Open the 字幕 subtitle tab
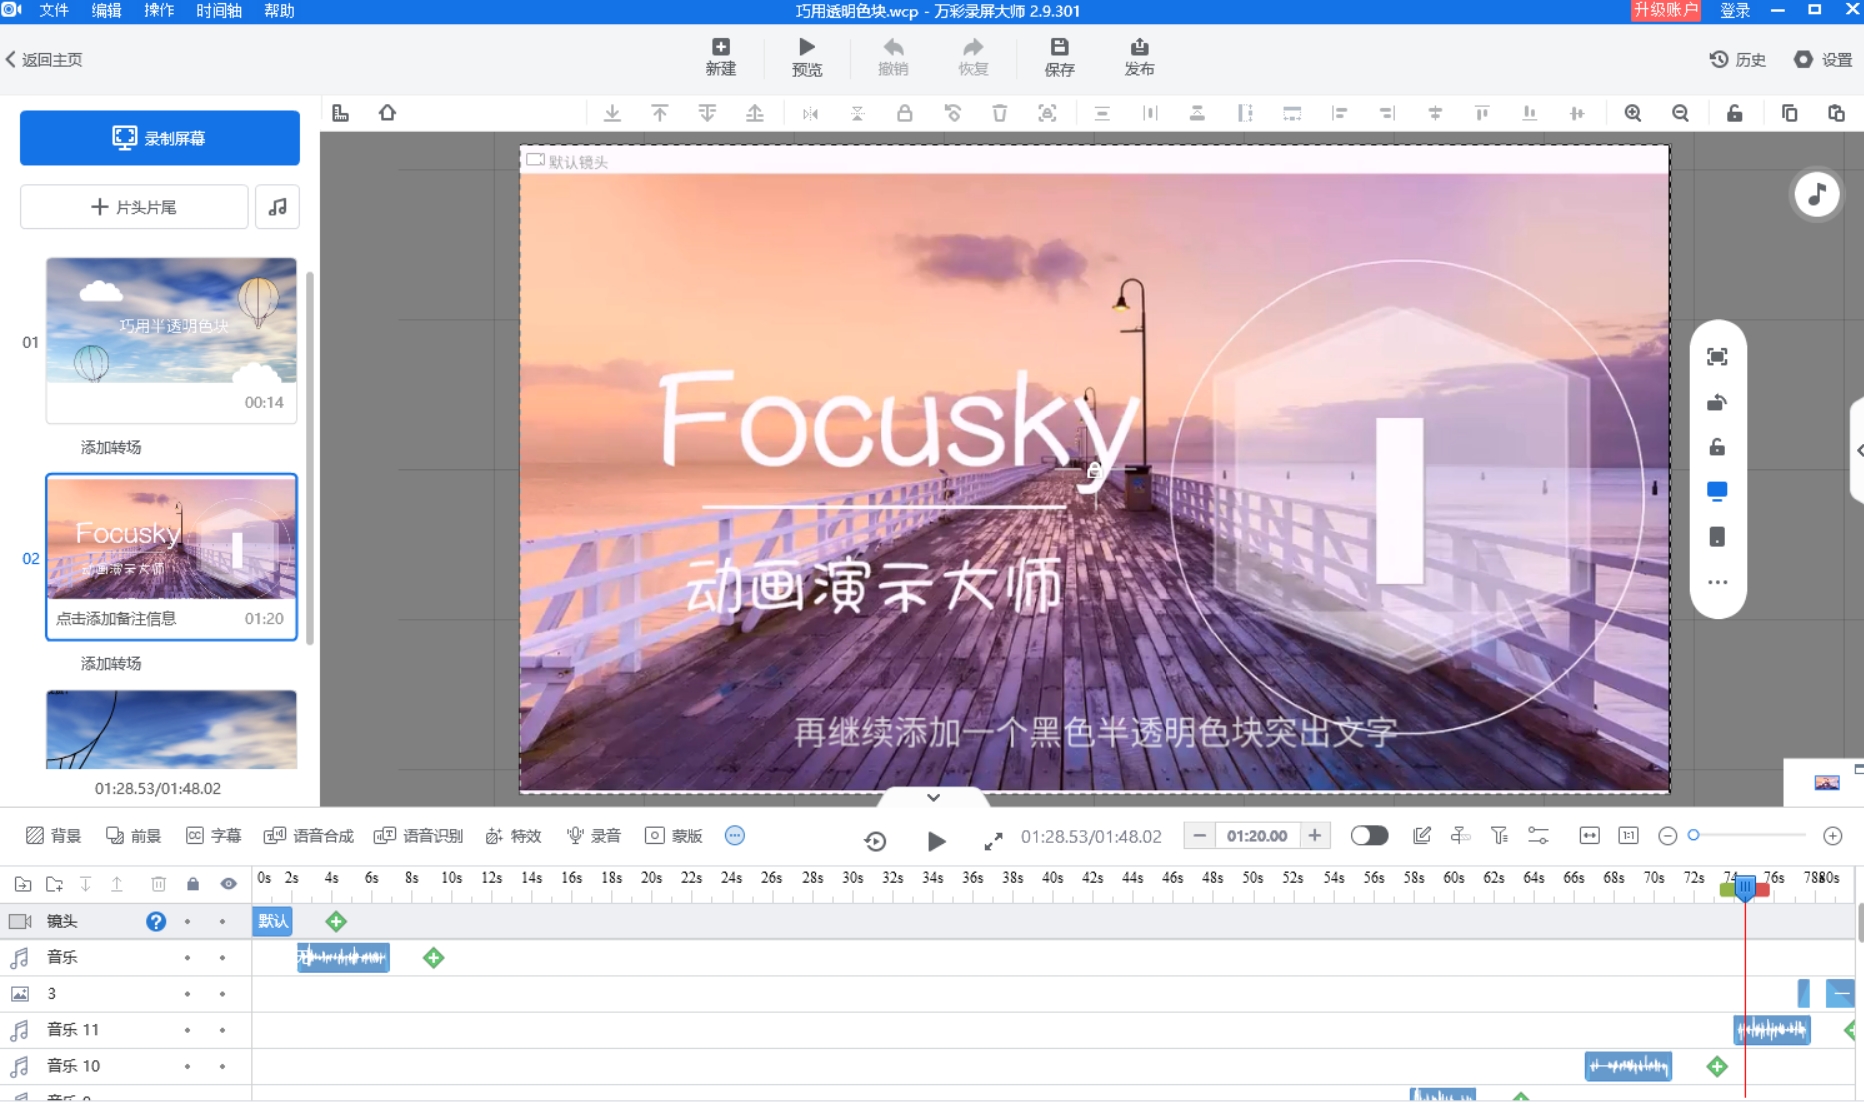Viewport: 1864px width, 1114px height. (214, 836)
